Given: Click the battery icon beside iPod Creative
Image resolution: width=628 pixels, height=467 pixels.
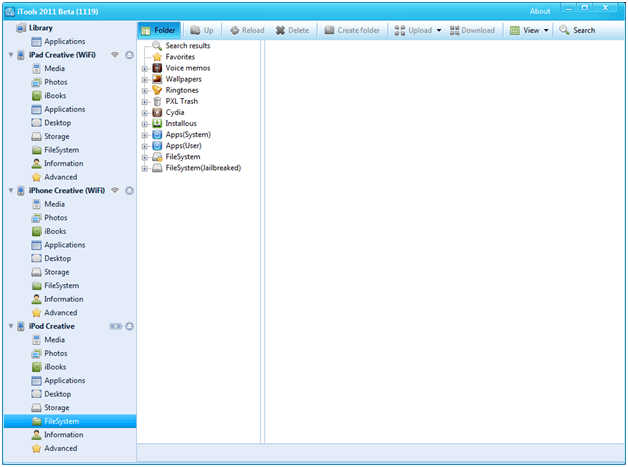Looking at the screenshot, I should coord(116,326).
